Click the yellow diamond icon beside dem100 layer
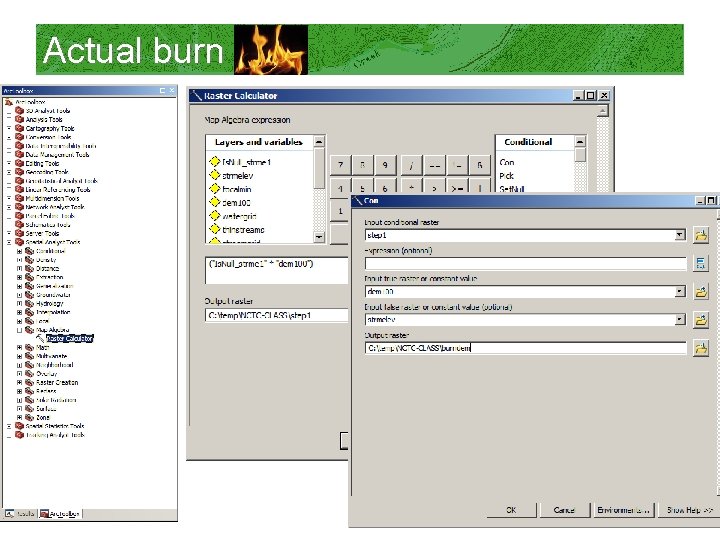This screenshot has width=720, height=540. pos(214,202)
